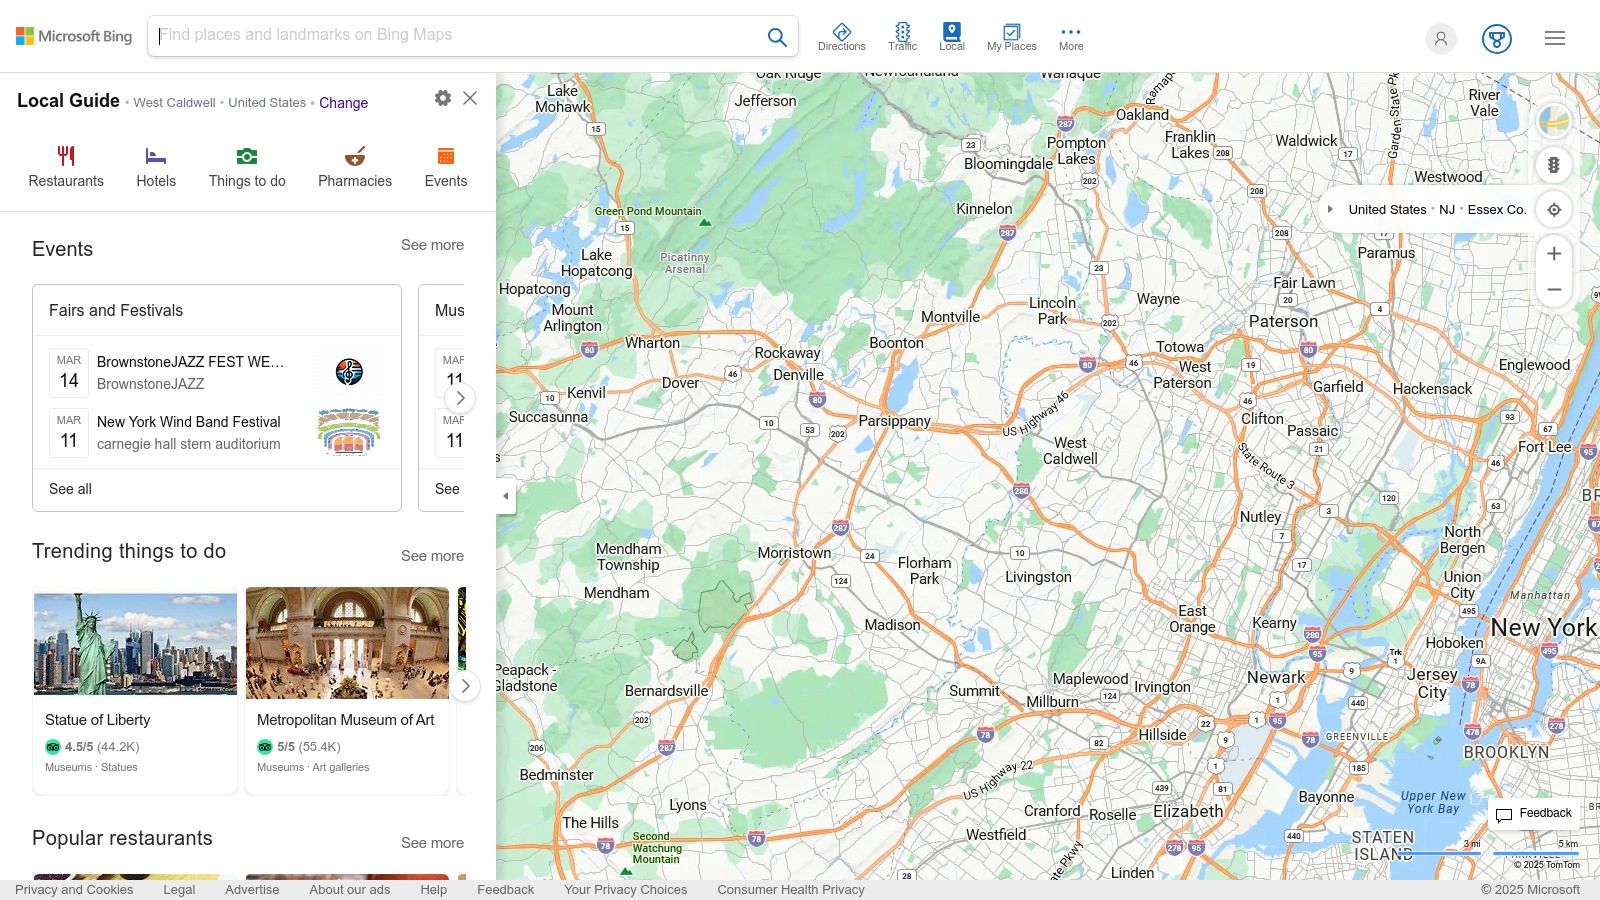This screenshot has height=900, width=1600.
Task: Select the Events category
Action: point(446,167)
